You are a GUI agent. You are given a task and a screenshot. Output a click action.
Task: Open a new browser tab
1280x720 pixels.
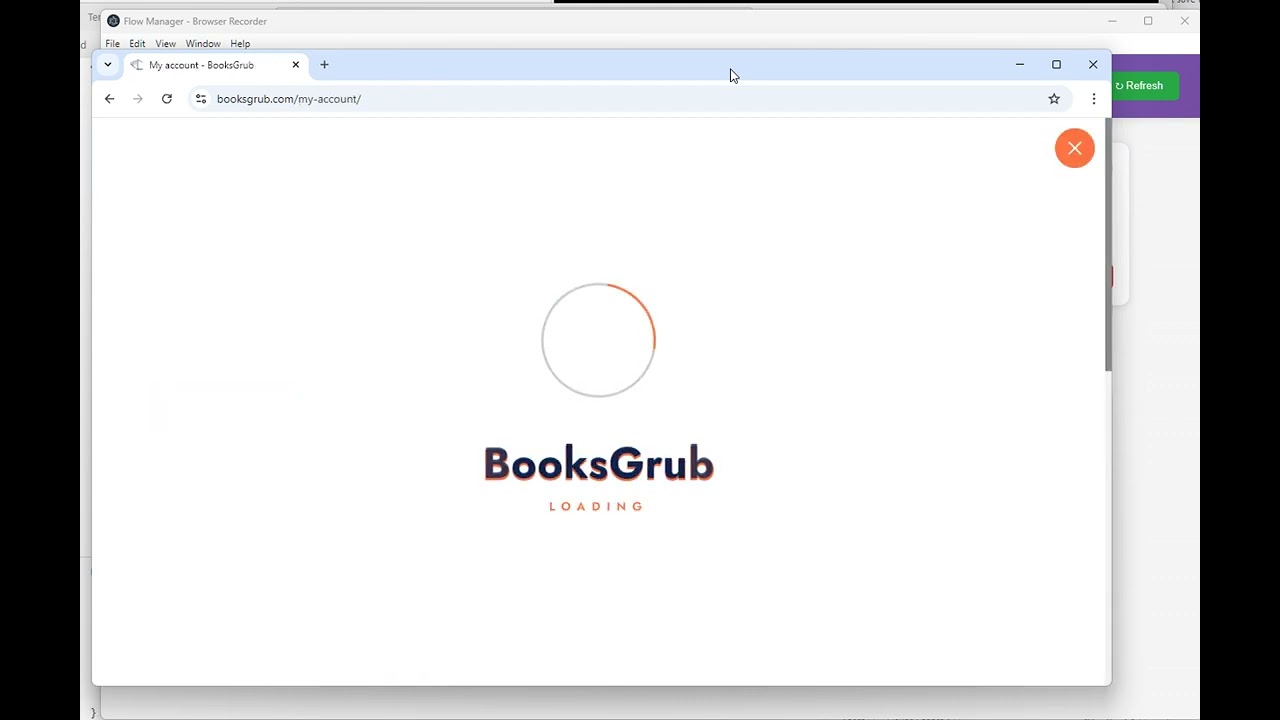click(324, 65)
